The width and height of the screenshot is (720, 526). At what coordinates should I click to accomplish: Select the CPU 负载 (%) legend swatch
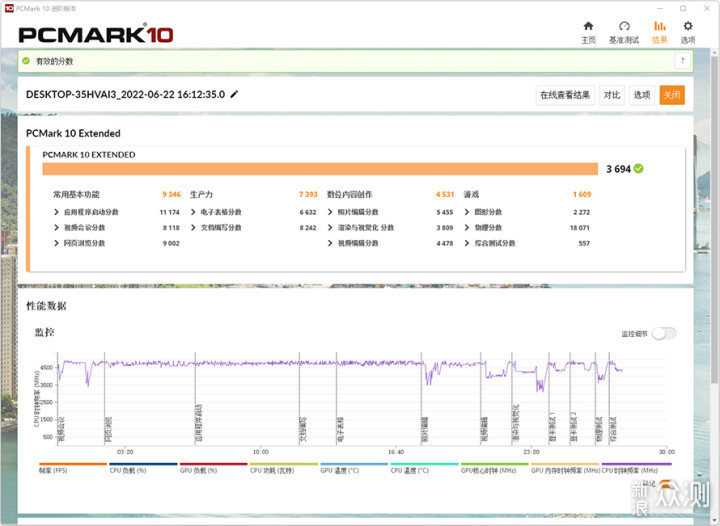143,464
